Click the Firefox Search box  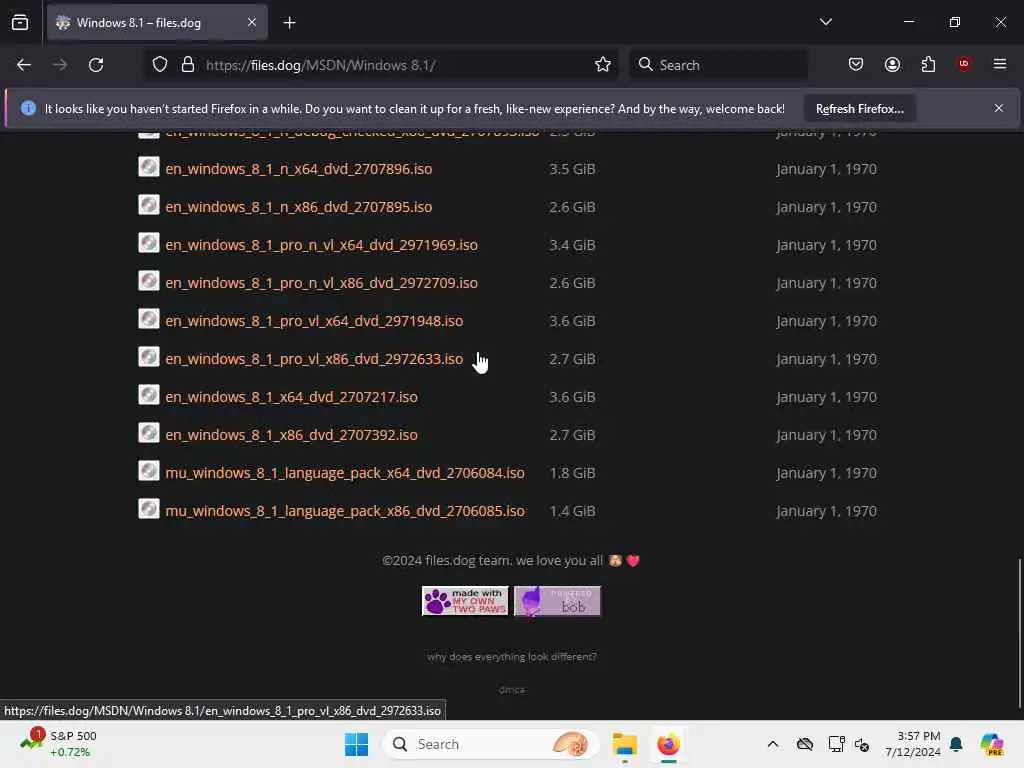pyautogui.click(x=718, y=65)
